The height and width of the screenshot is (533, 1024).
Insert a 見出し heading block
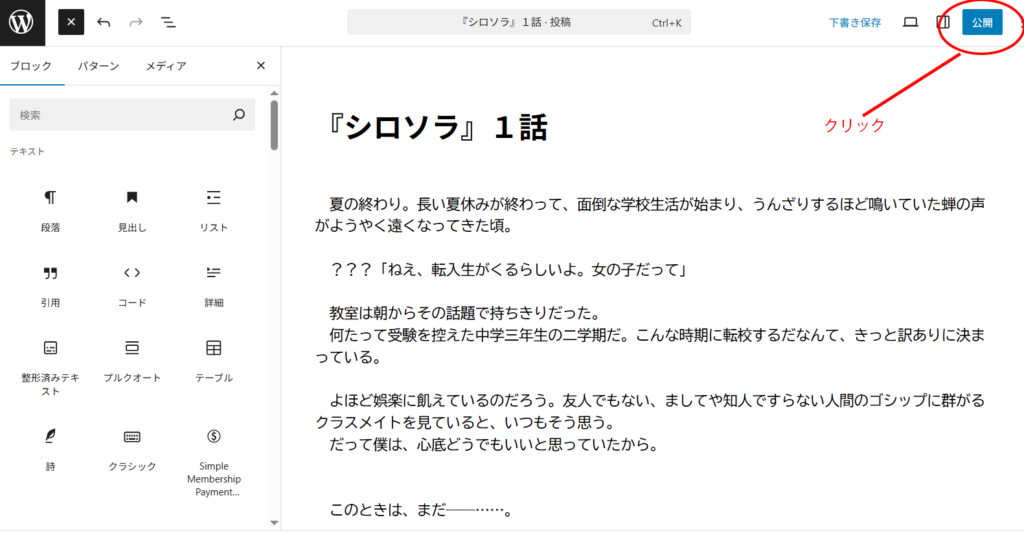[x=132, y=211]
